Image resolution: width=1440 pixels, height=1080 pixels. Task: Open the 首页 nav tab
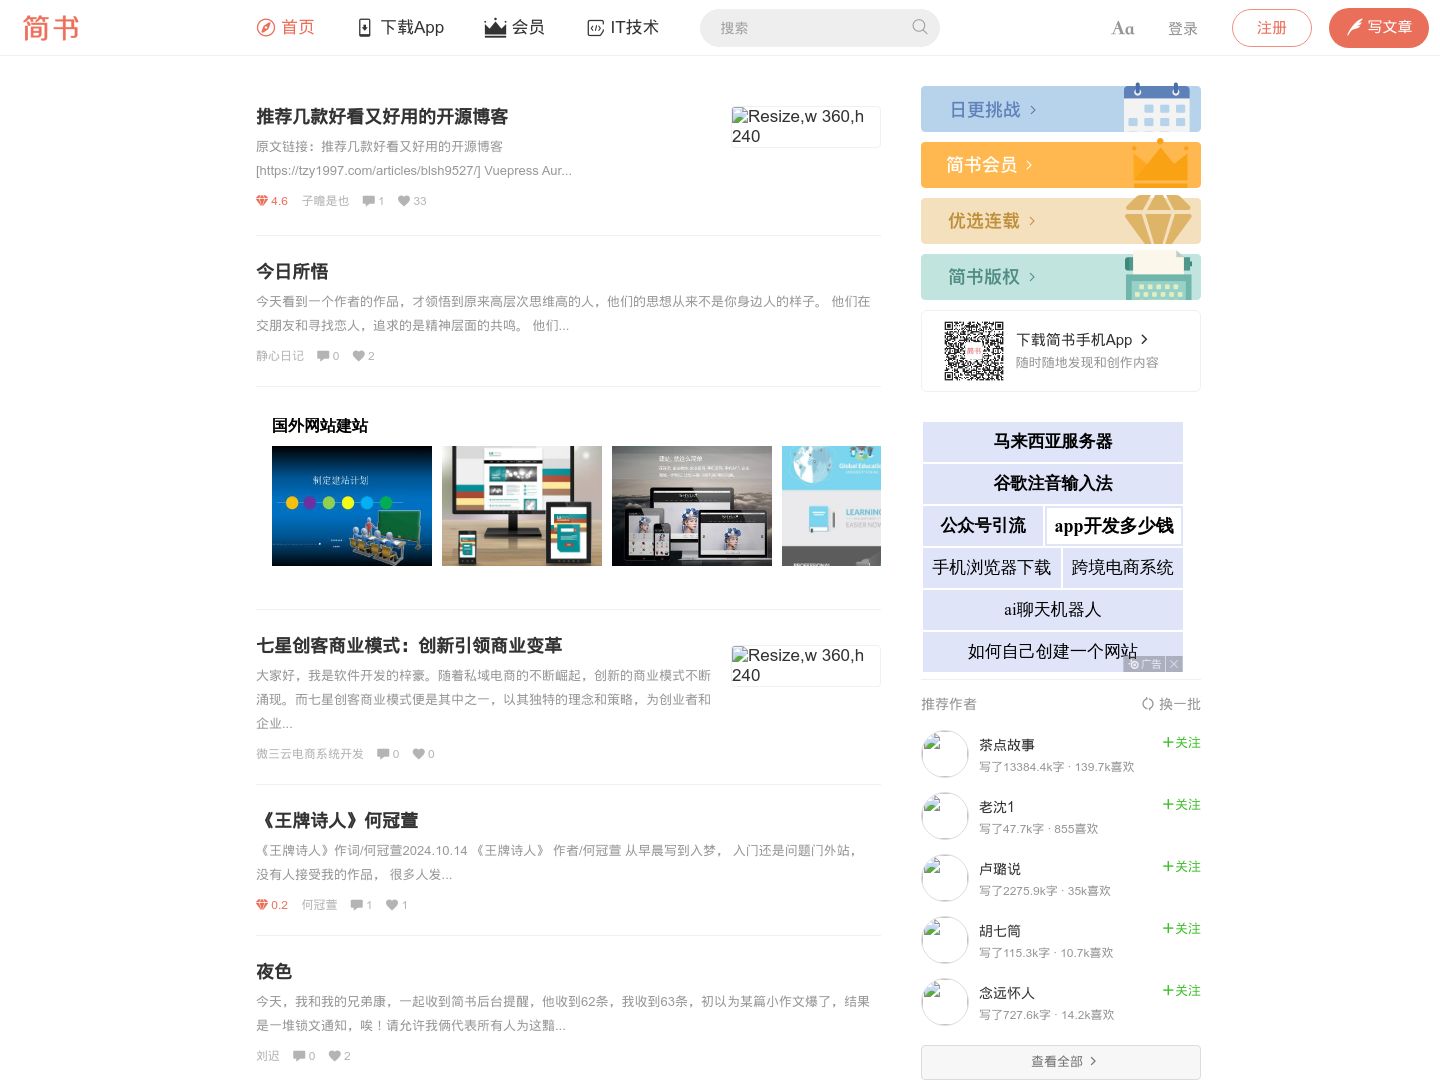point(286,28)
